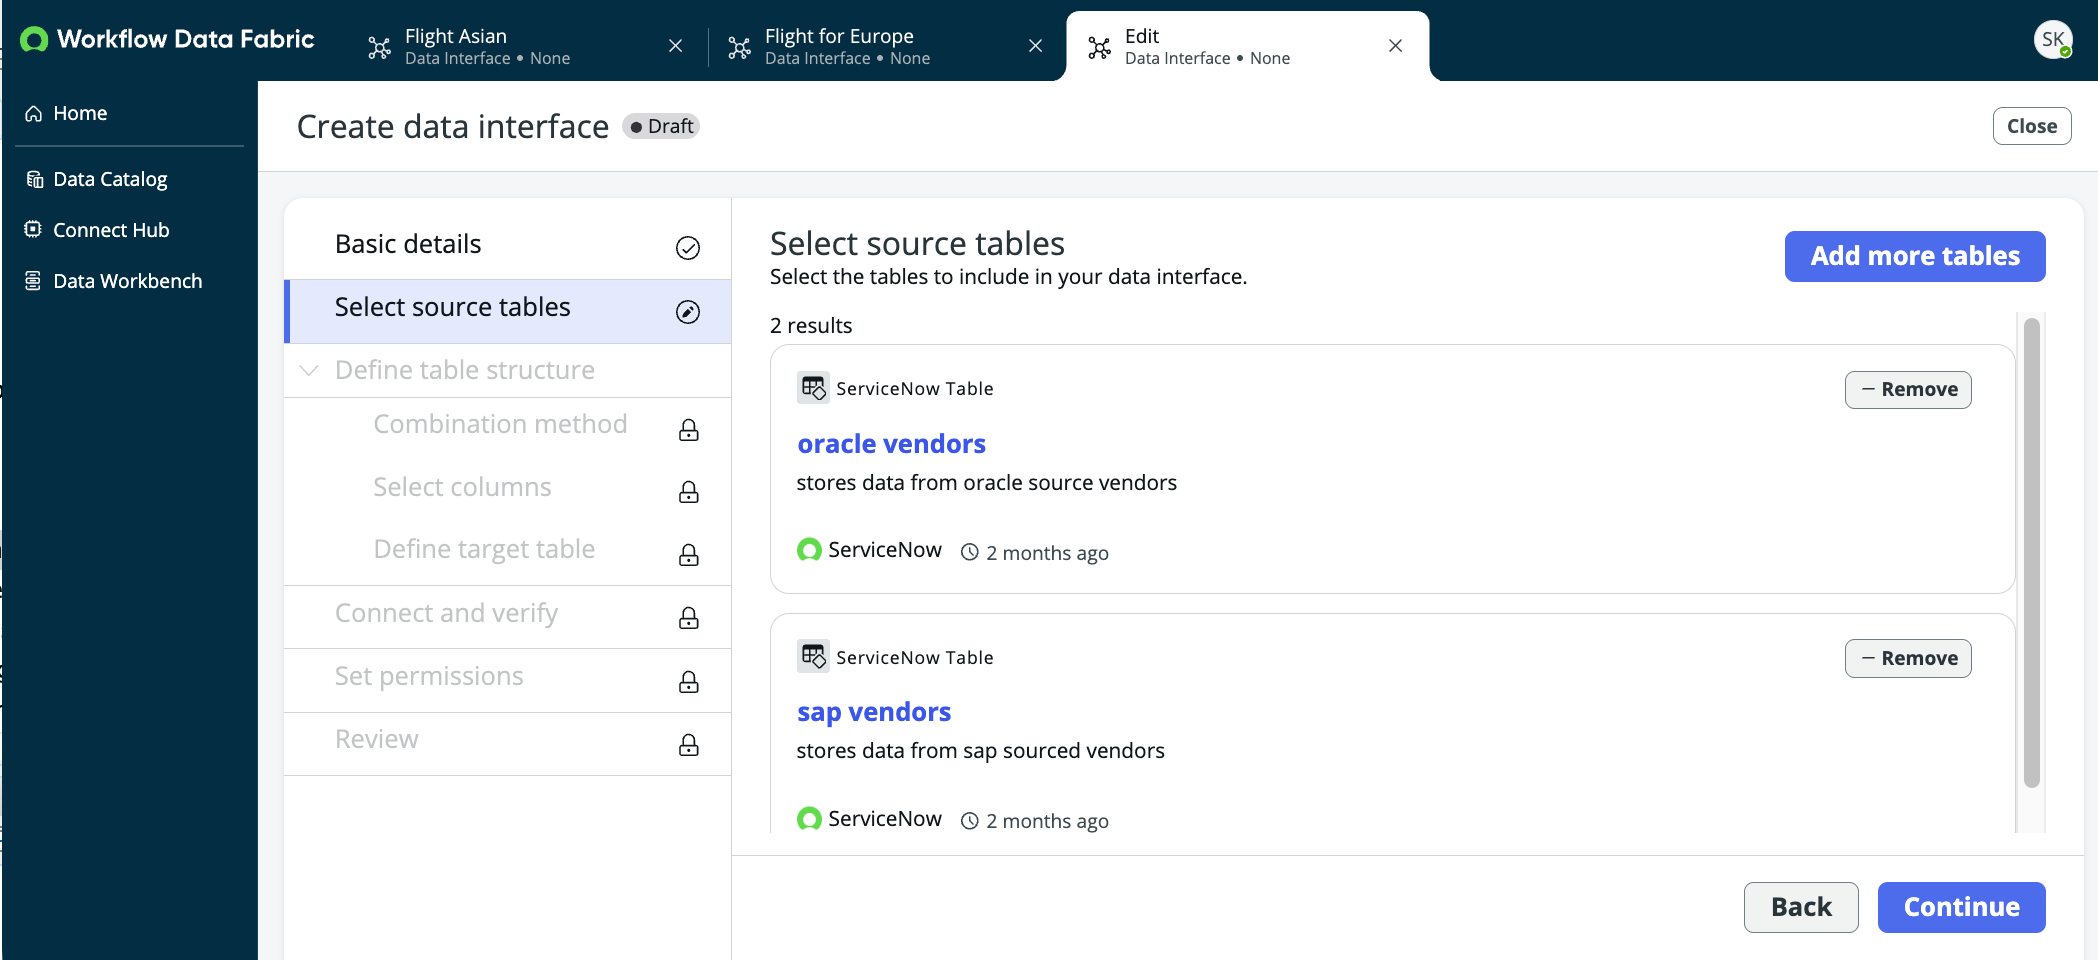Click "2 months ago" on sap vendors card

coord(1047,821)
